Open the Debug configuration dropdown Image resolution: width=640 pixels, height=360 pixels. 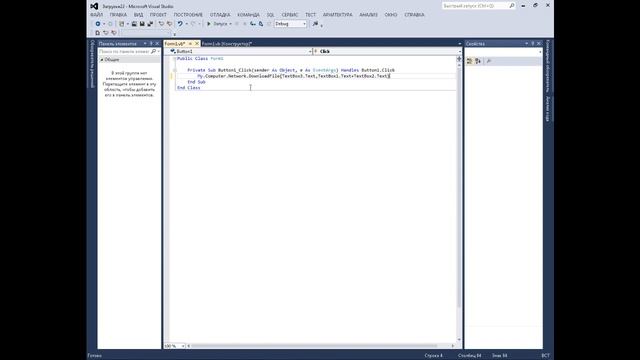[304, 24]
